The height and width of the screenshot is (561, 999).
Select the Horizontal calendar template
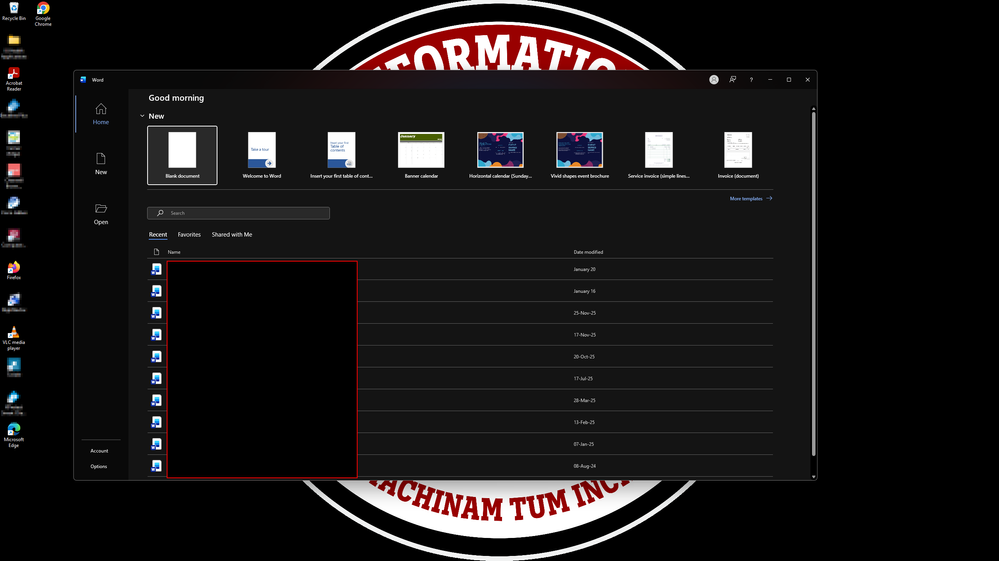click(x=500, y=155)
